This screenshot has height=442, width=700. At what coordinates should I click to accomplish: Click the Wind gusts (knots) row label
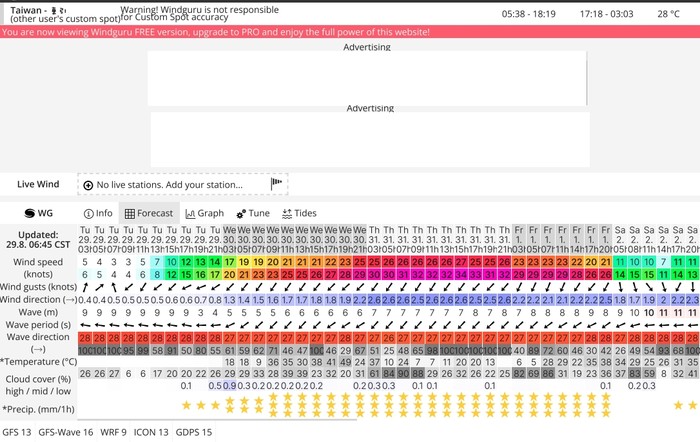38,287
